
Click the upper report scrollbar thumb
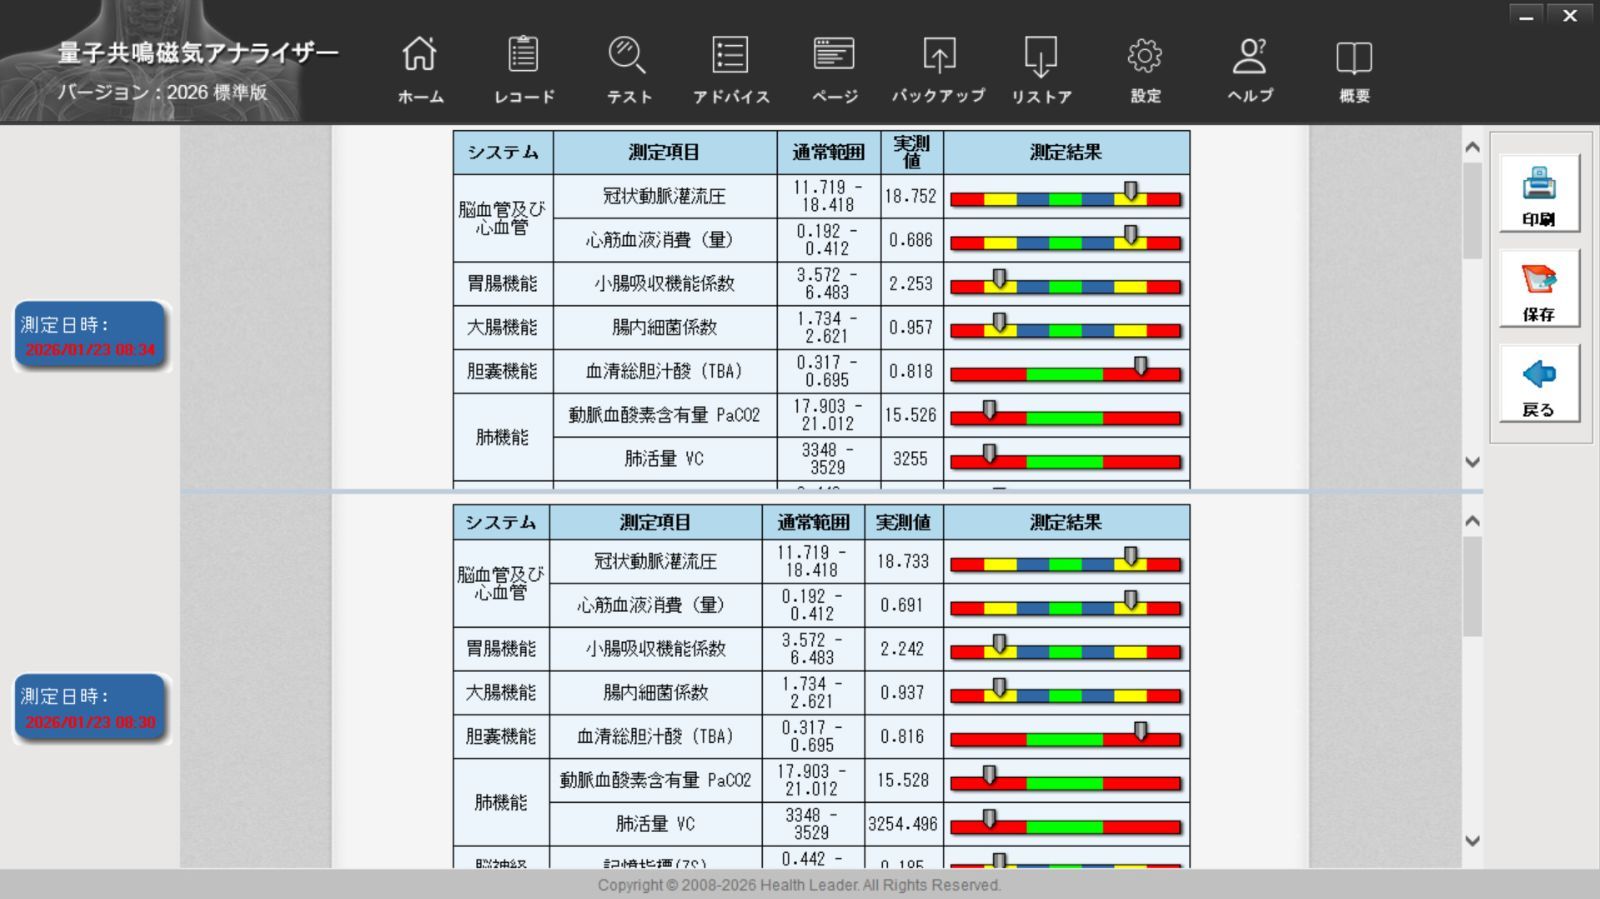pyautogui.click(x=1472, y=211)
